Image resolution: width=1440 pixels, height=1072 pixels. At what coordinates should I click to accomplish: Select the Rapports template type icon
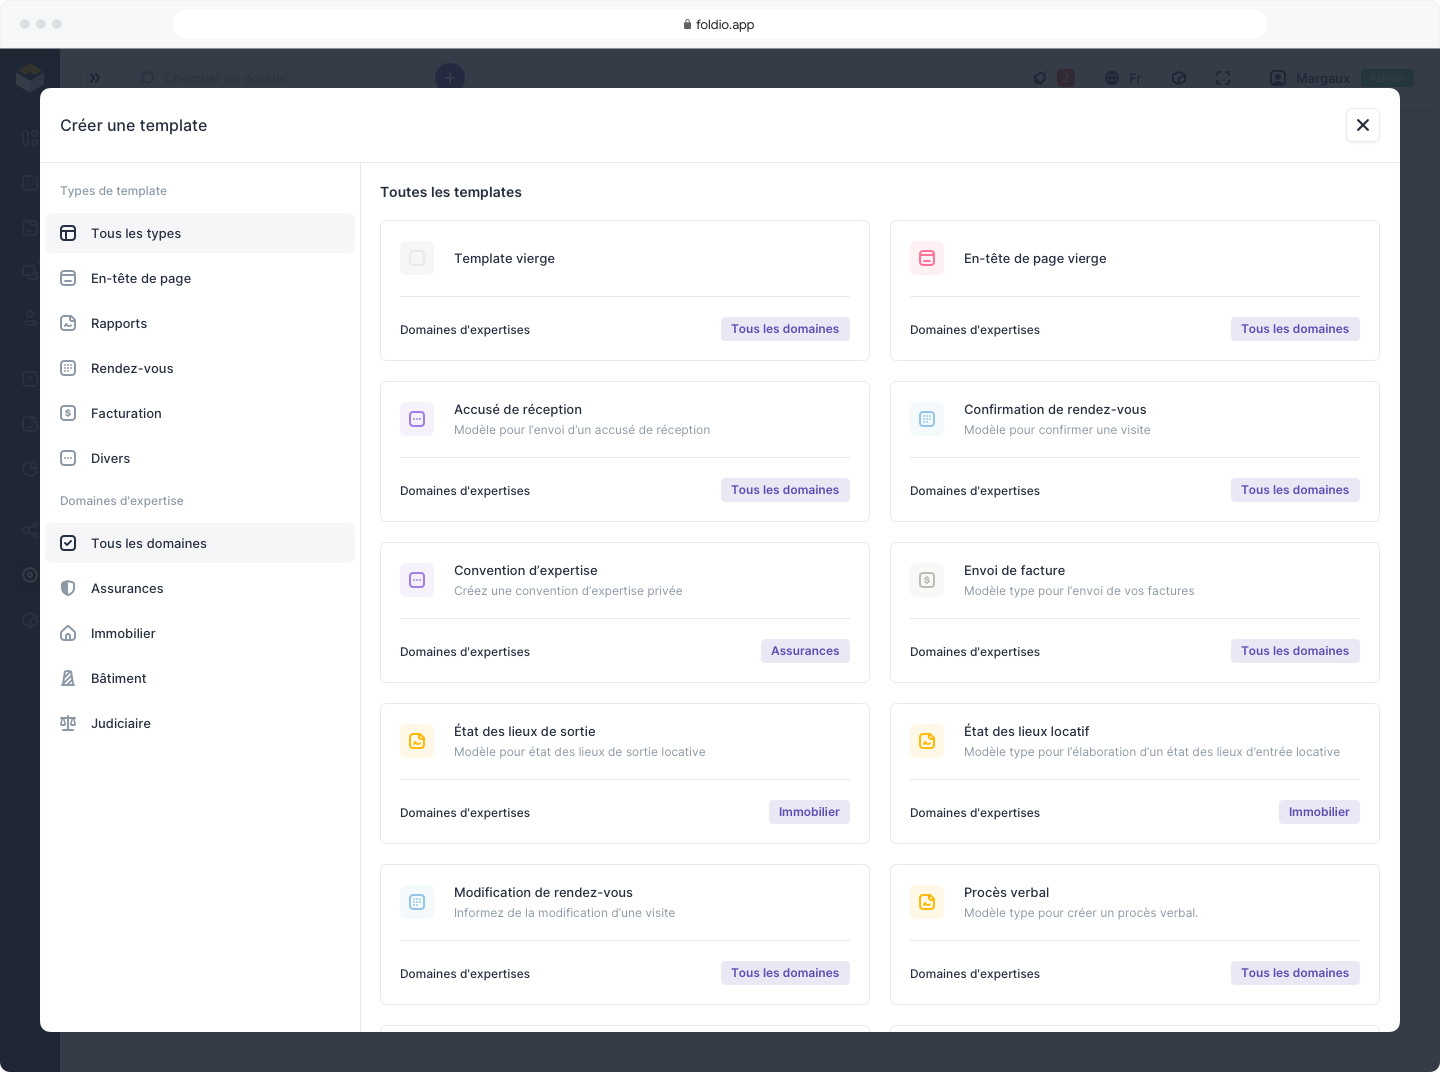pyautogui.click(x=68, y=323)
